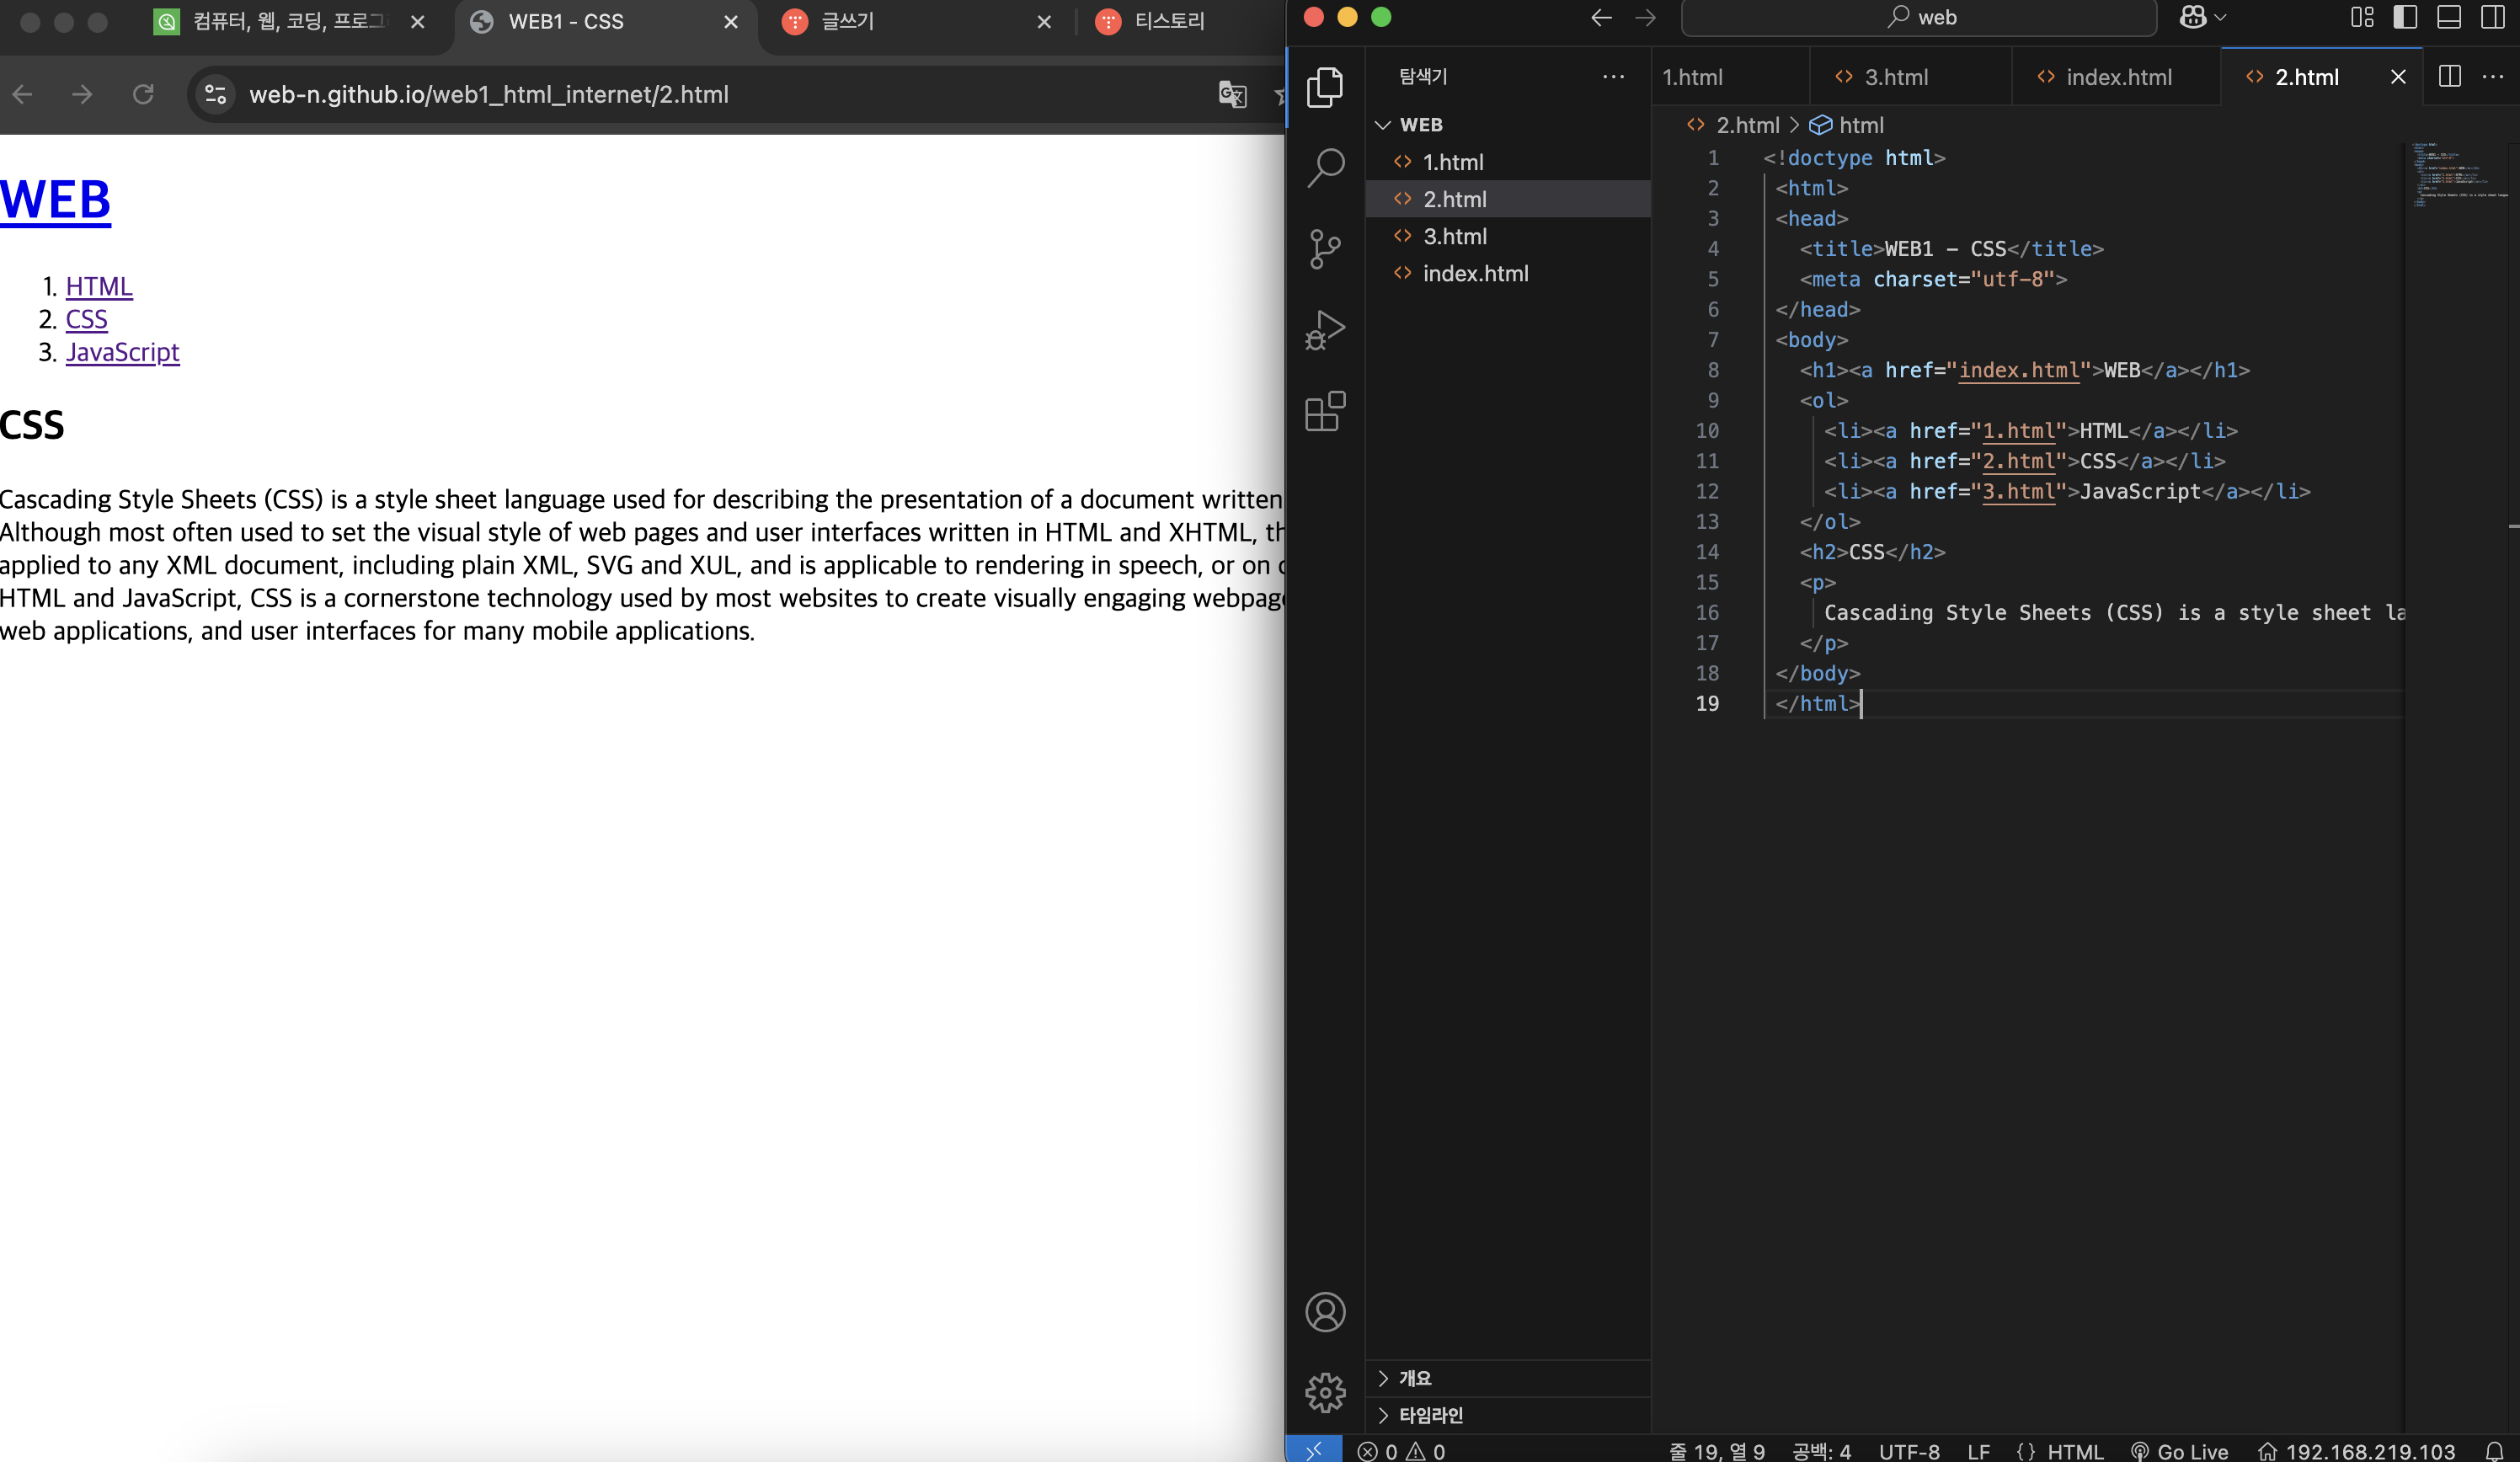Toggle the primary side bar layout button
2520x1462 pixels.
click(2405, 18)
